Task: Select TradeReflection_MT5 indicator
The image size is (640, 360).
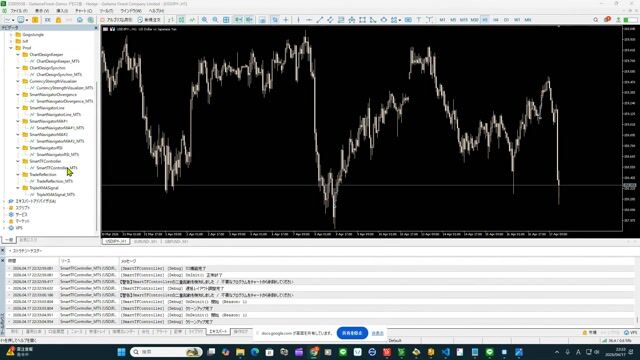Action: pos(54,181)
